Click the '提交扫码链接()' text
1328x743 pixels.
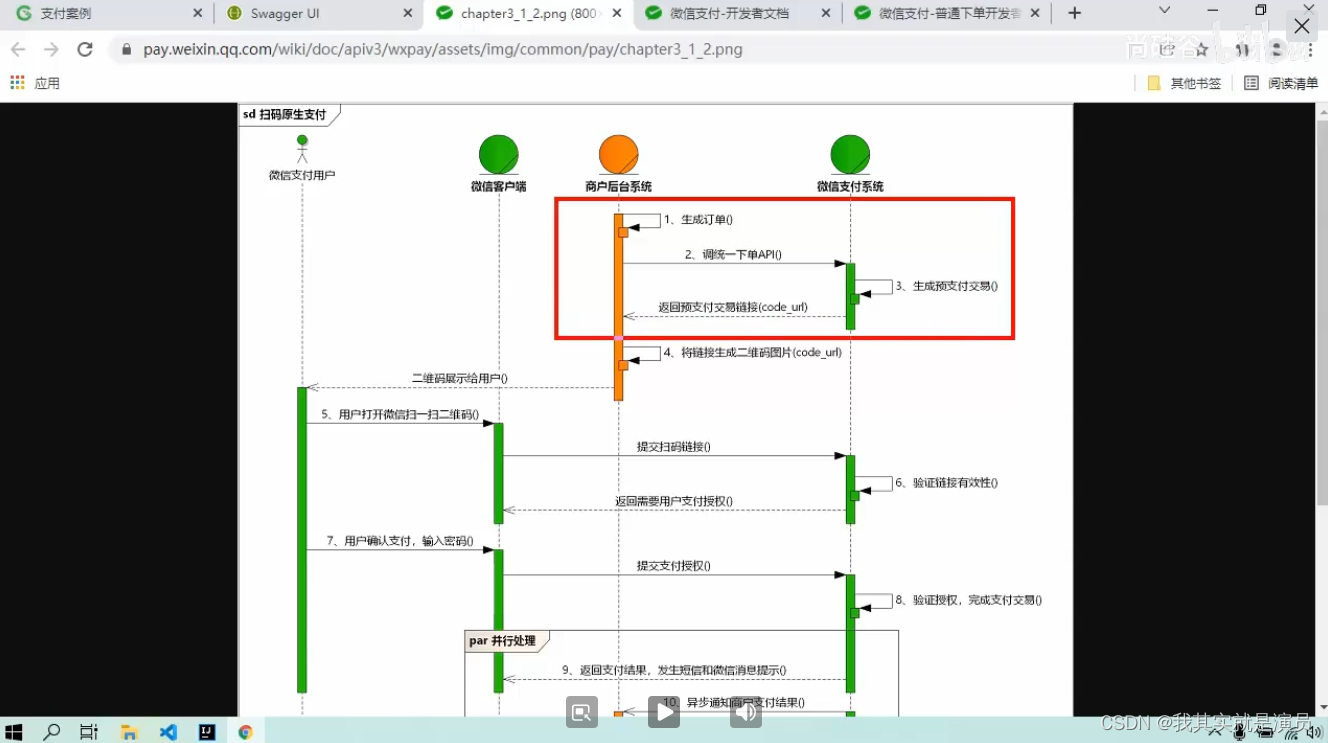pyautogui.click(x=674, y=446)
